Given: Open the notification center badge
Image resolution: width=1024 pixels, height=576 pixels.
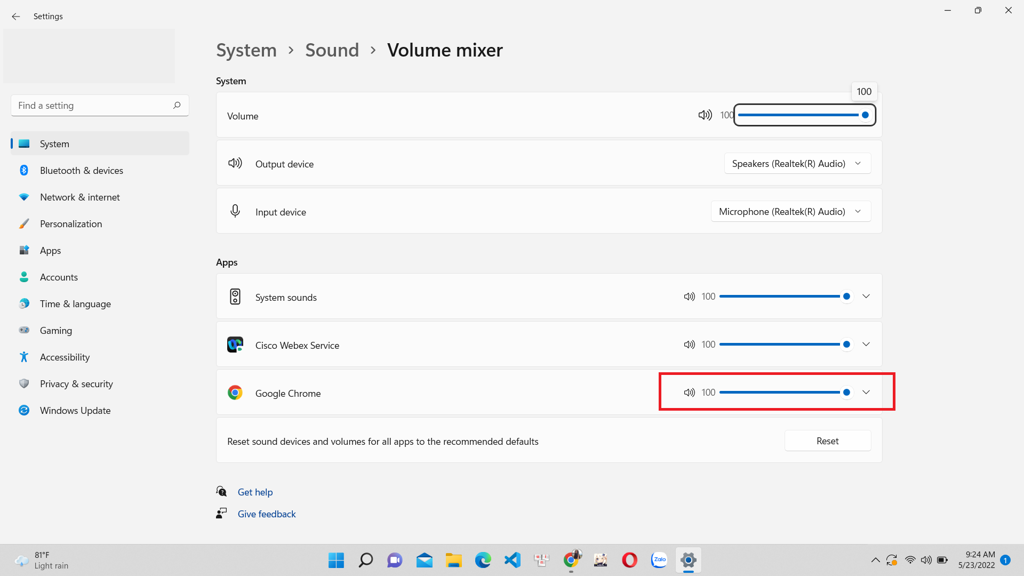Looking at the screenshot, I should point(1006,560).
